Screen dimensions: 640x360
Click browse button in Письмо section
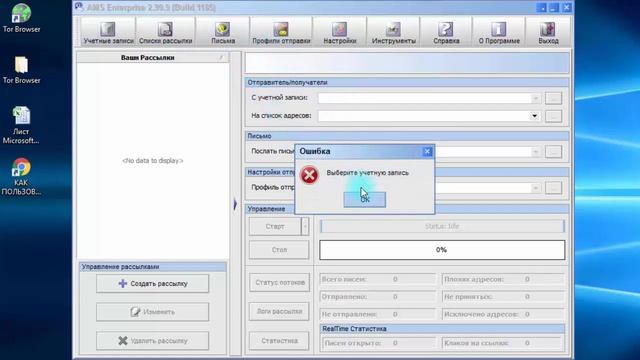[x=553, y=152]
